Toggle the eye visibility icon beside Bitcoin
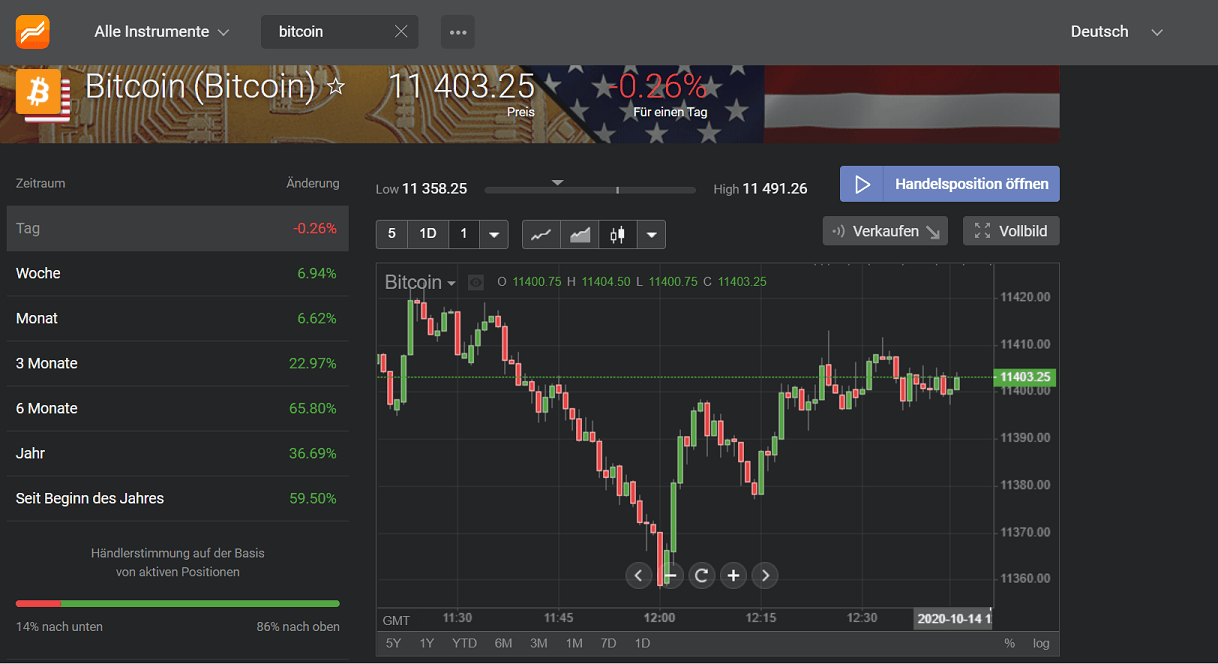The height and width of the screenshot is (664, 1218). (476, 282)
